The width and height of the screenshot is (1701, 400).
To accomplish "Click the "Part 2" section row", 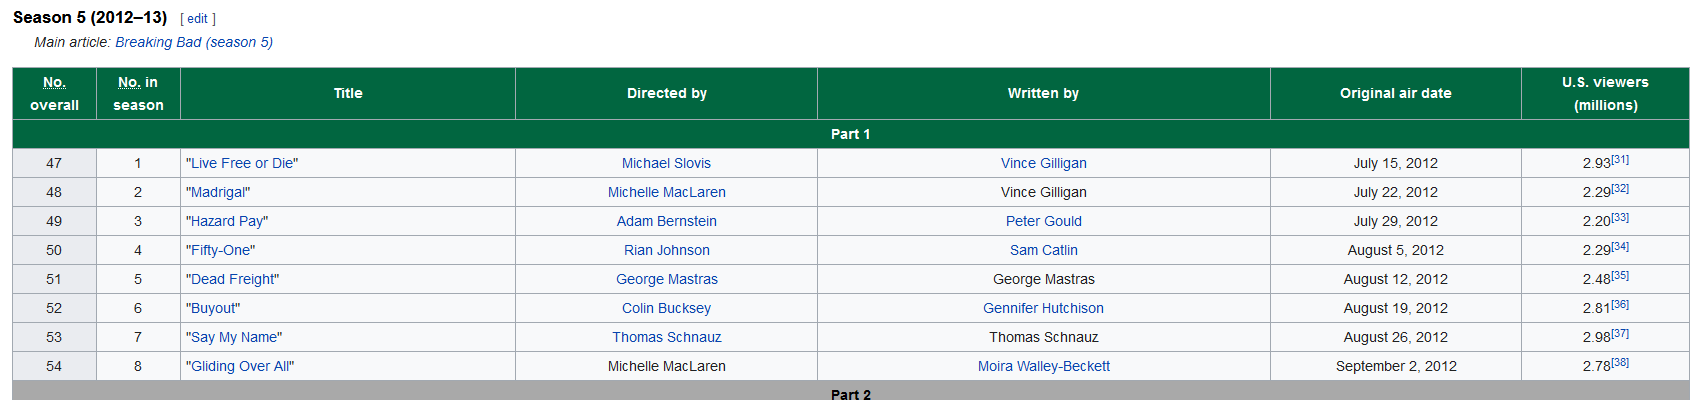I will point(851,392).
